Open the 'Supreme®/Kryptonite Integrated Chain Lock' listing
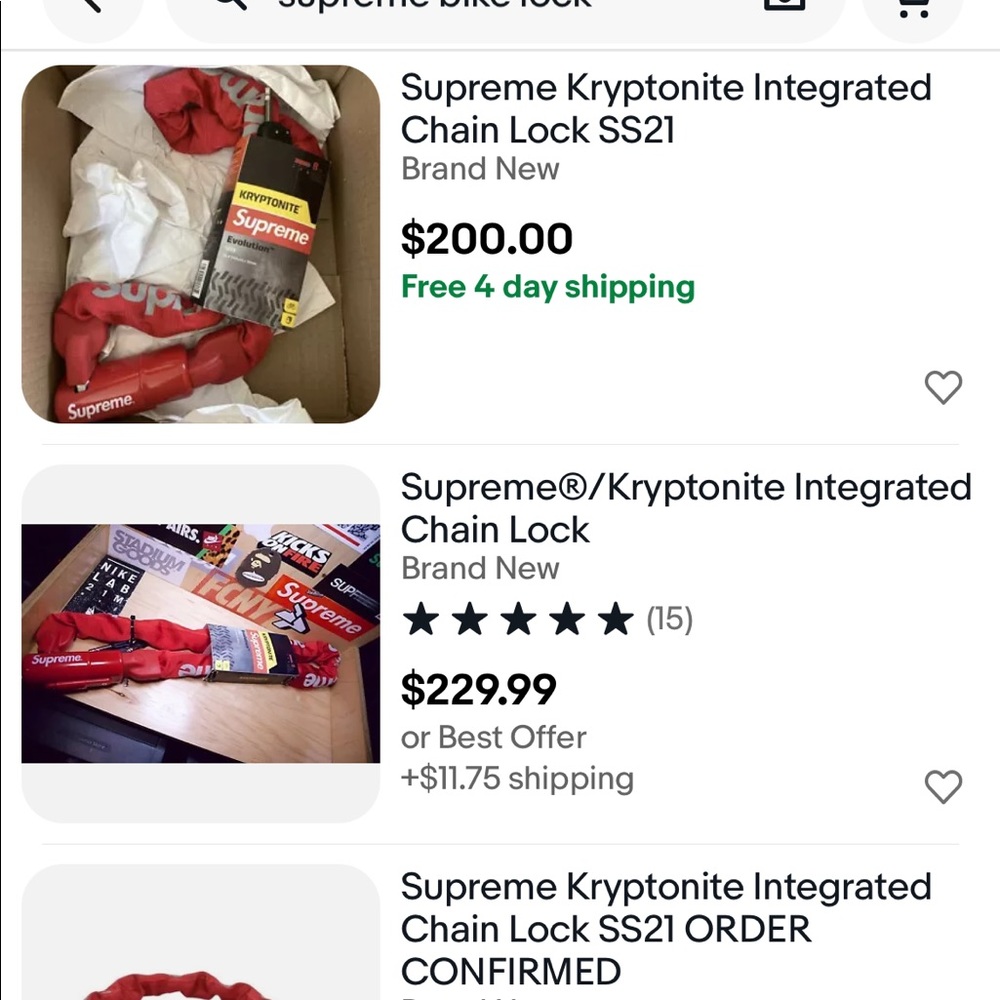Screen dimensions: 1000x1000 point(686,508)
